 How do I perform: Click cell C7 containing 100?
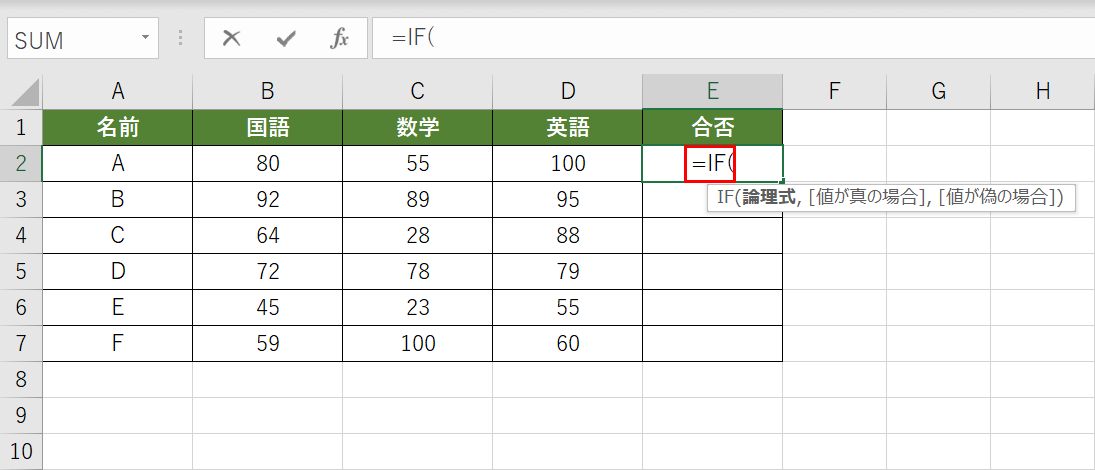point(418,343)
